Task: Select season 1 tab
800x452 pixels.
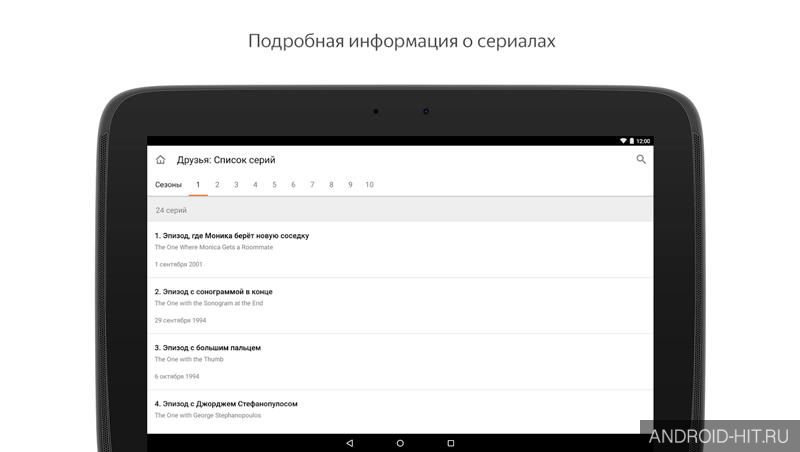Action: [198, 185]
